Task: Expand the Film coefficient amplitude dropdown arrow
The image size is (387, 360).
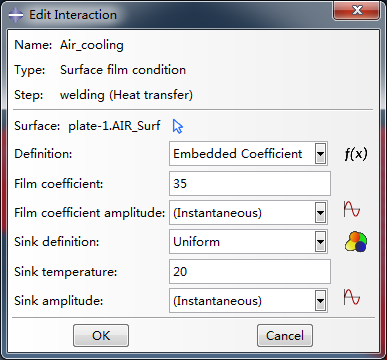Action: tap(320, 213)
